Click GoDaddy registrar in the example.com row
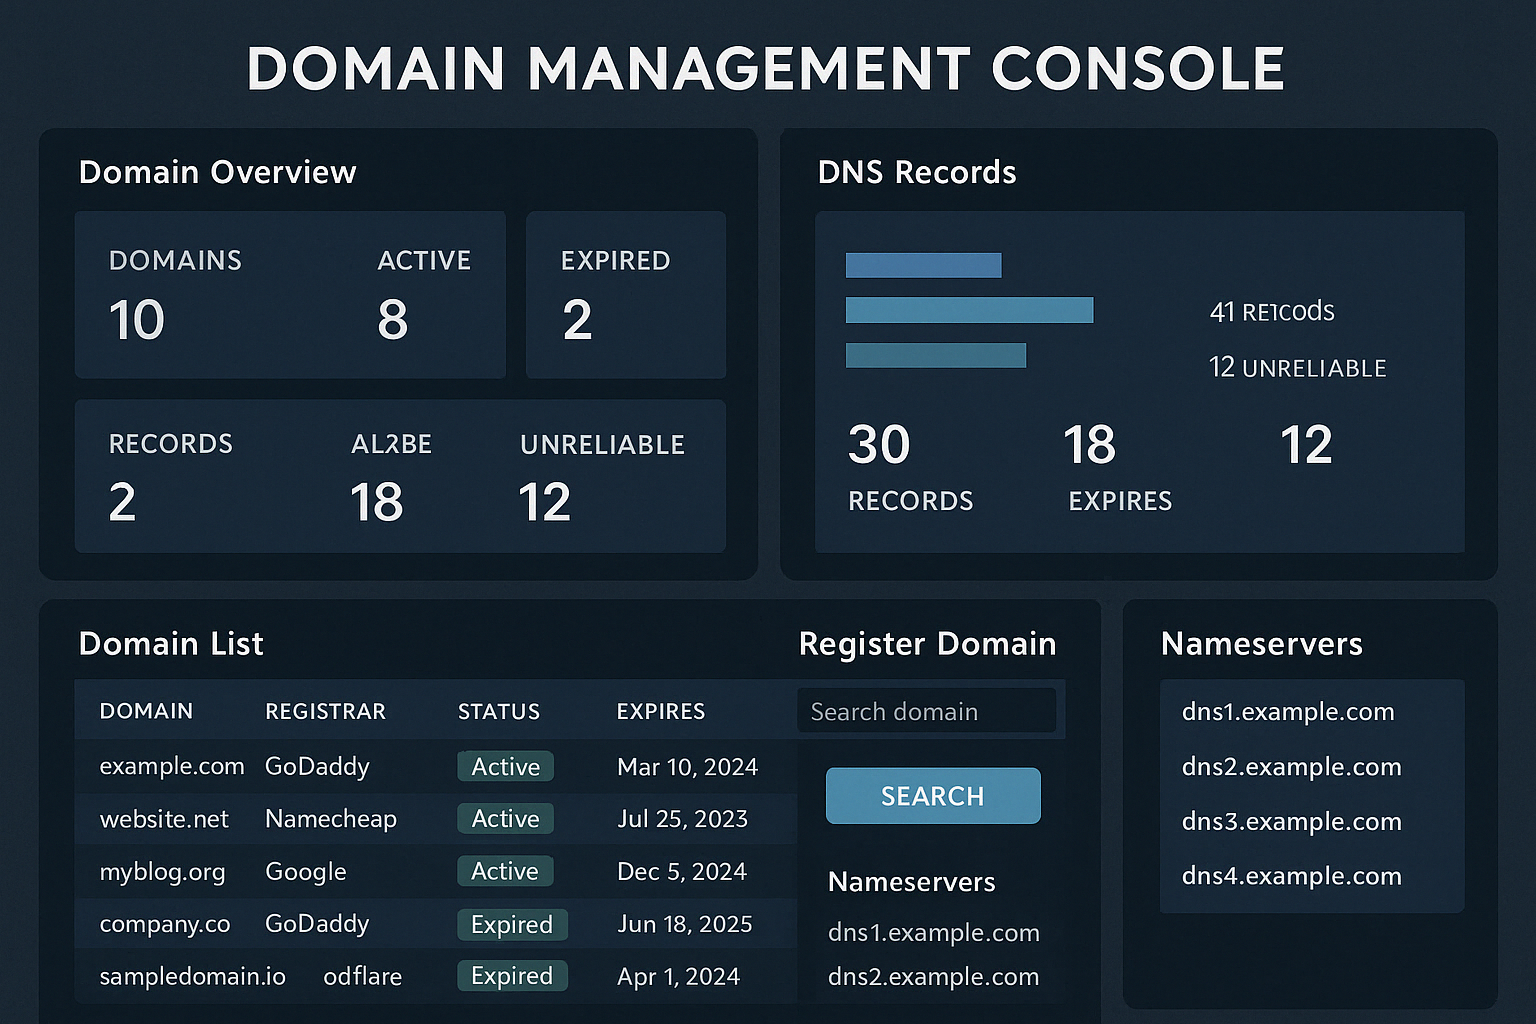Screen dimensions: 1536x1024 click(x=317, y=767)
